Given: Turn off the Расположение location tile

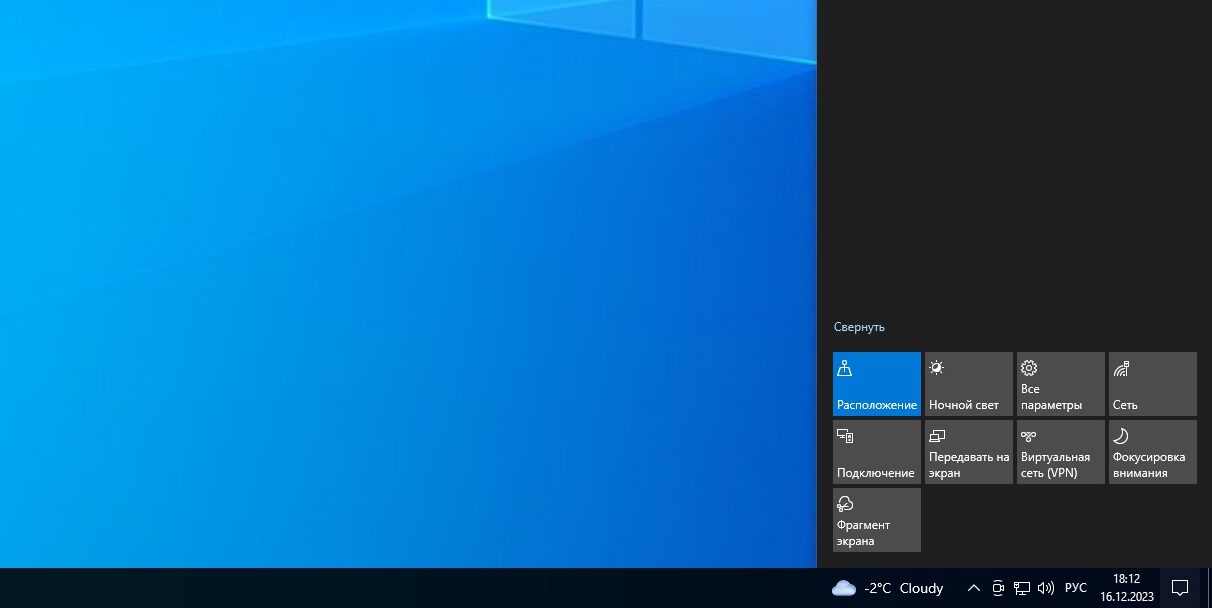Looking at the screenshot, I should pos(876,384).
